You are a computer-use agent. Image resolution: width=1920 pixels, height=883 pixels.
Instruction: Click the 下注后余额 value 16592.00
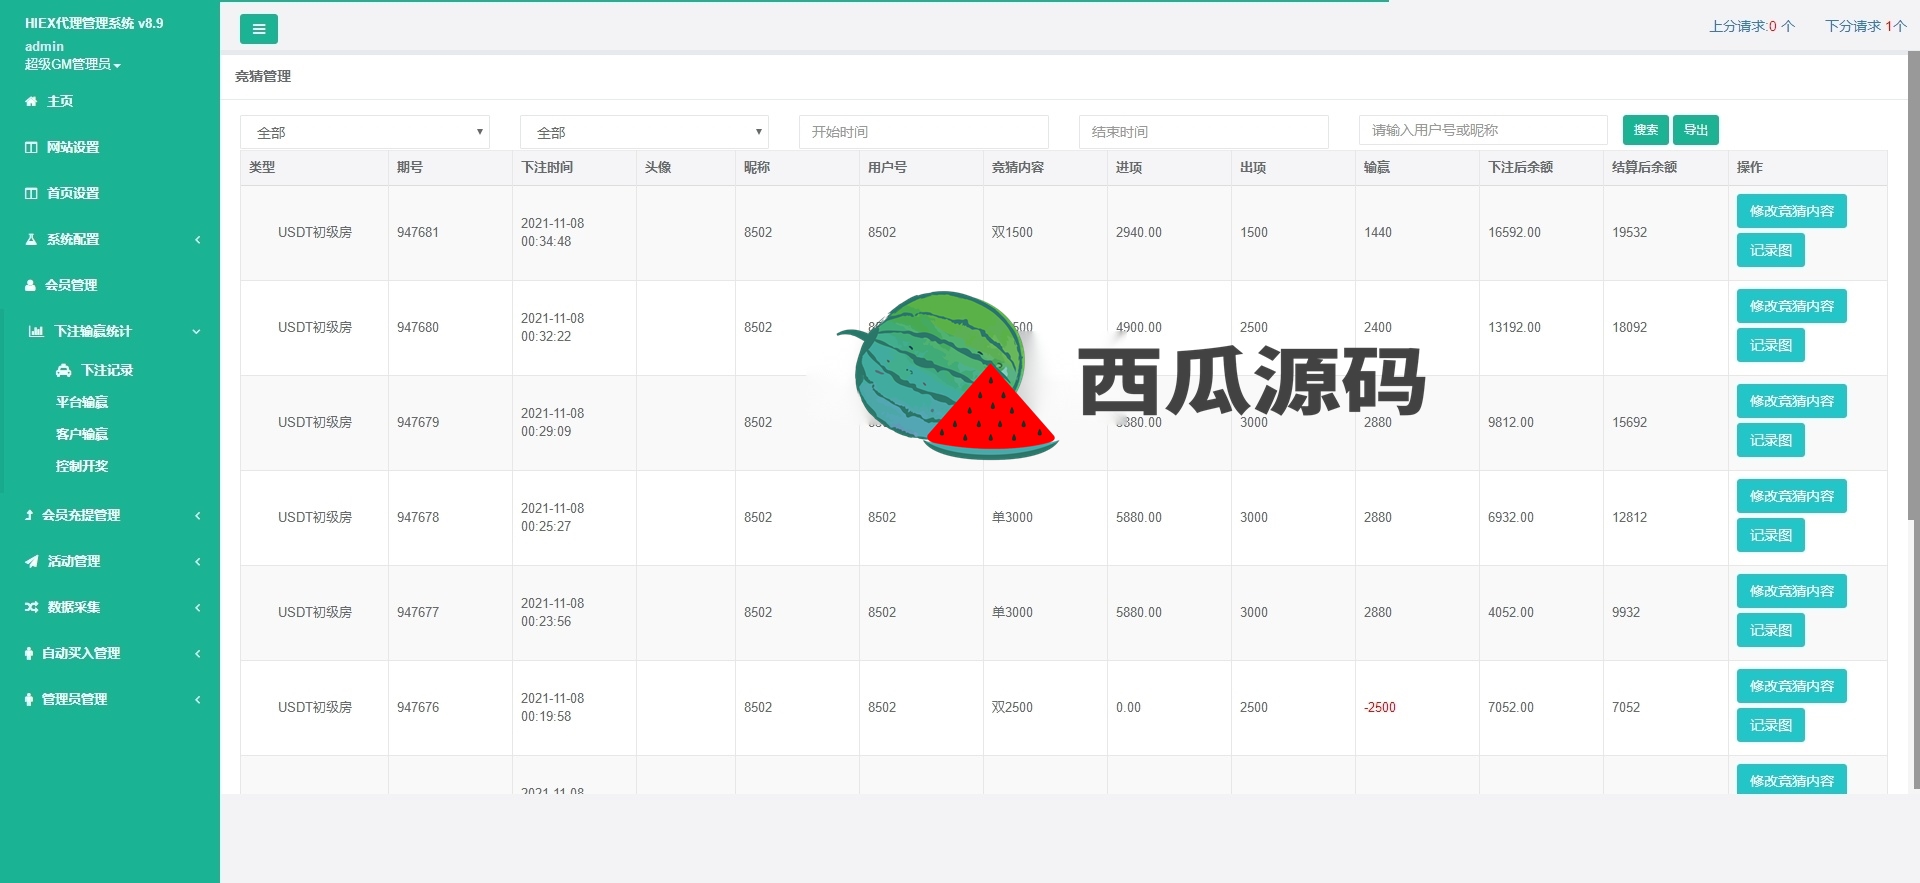(1514, 232)
